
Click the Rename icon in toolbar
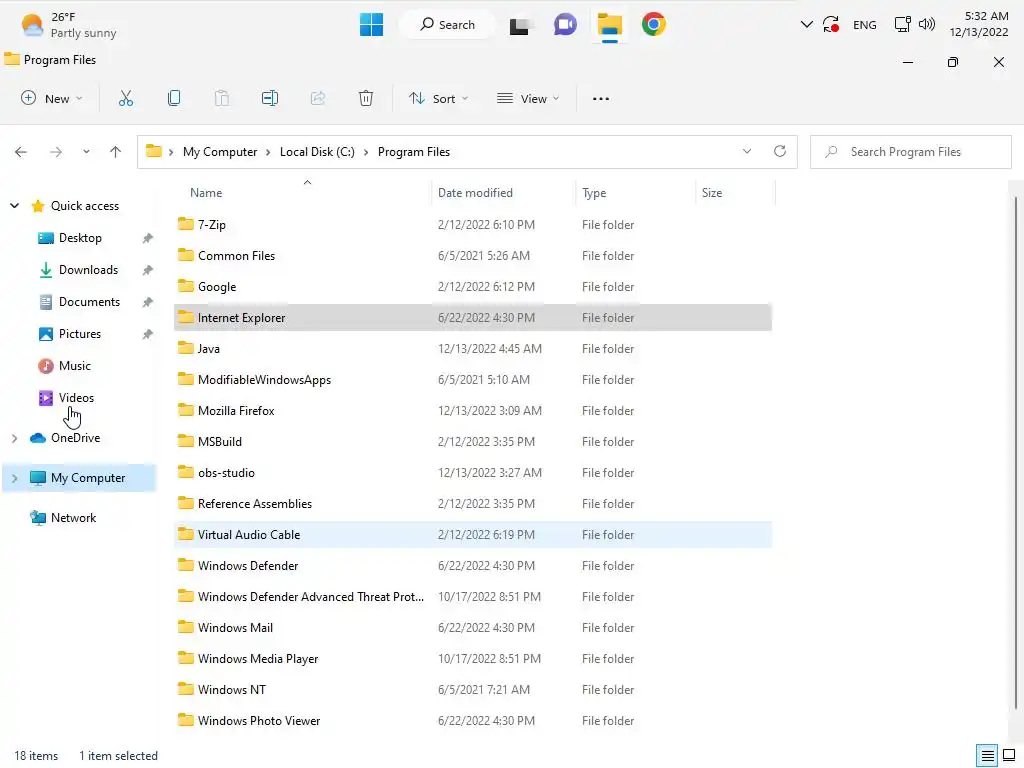[270, 99]
